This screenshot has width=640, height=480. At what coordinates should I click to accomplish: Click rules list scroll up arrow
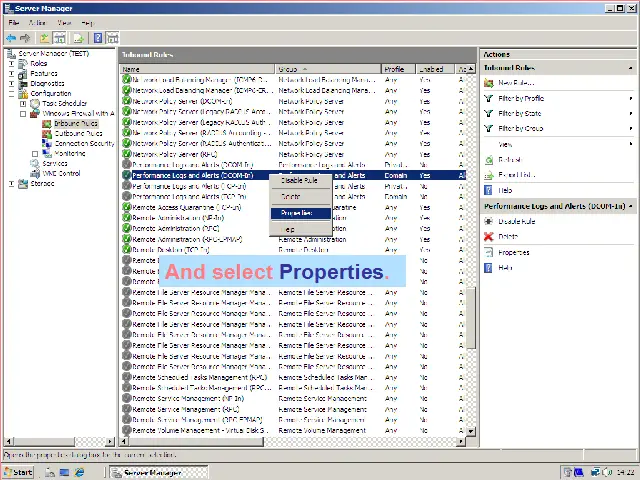[x=471, y=69]
